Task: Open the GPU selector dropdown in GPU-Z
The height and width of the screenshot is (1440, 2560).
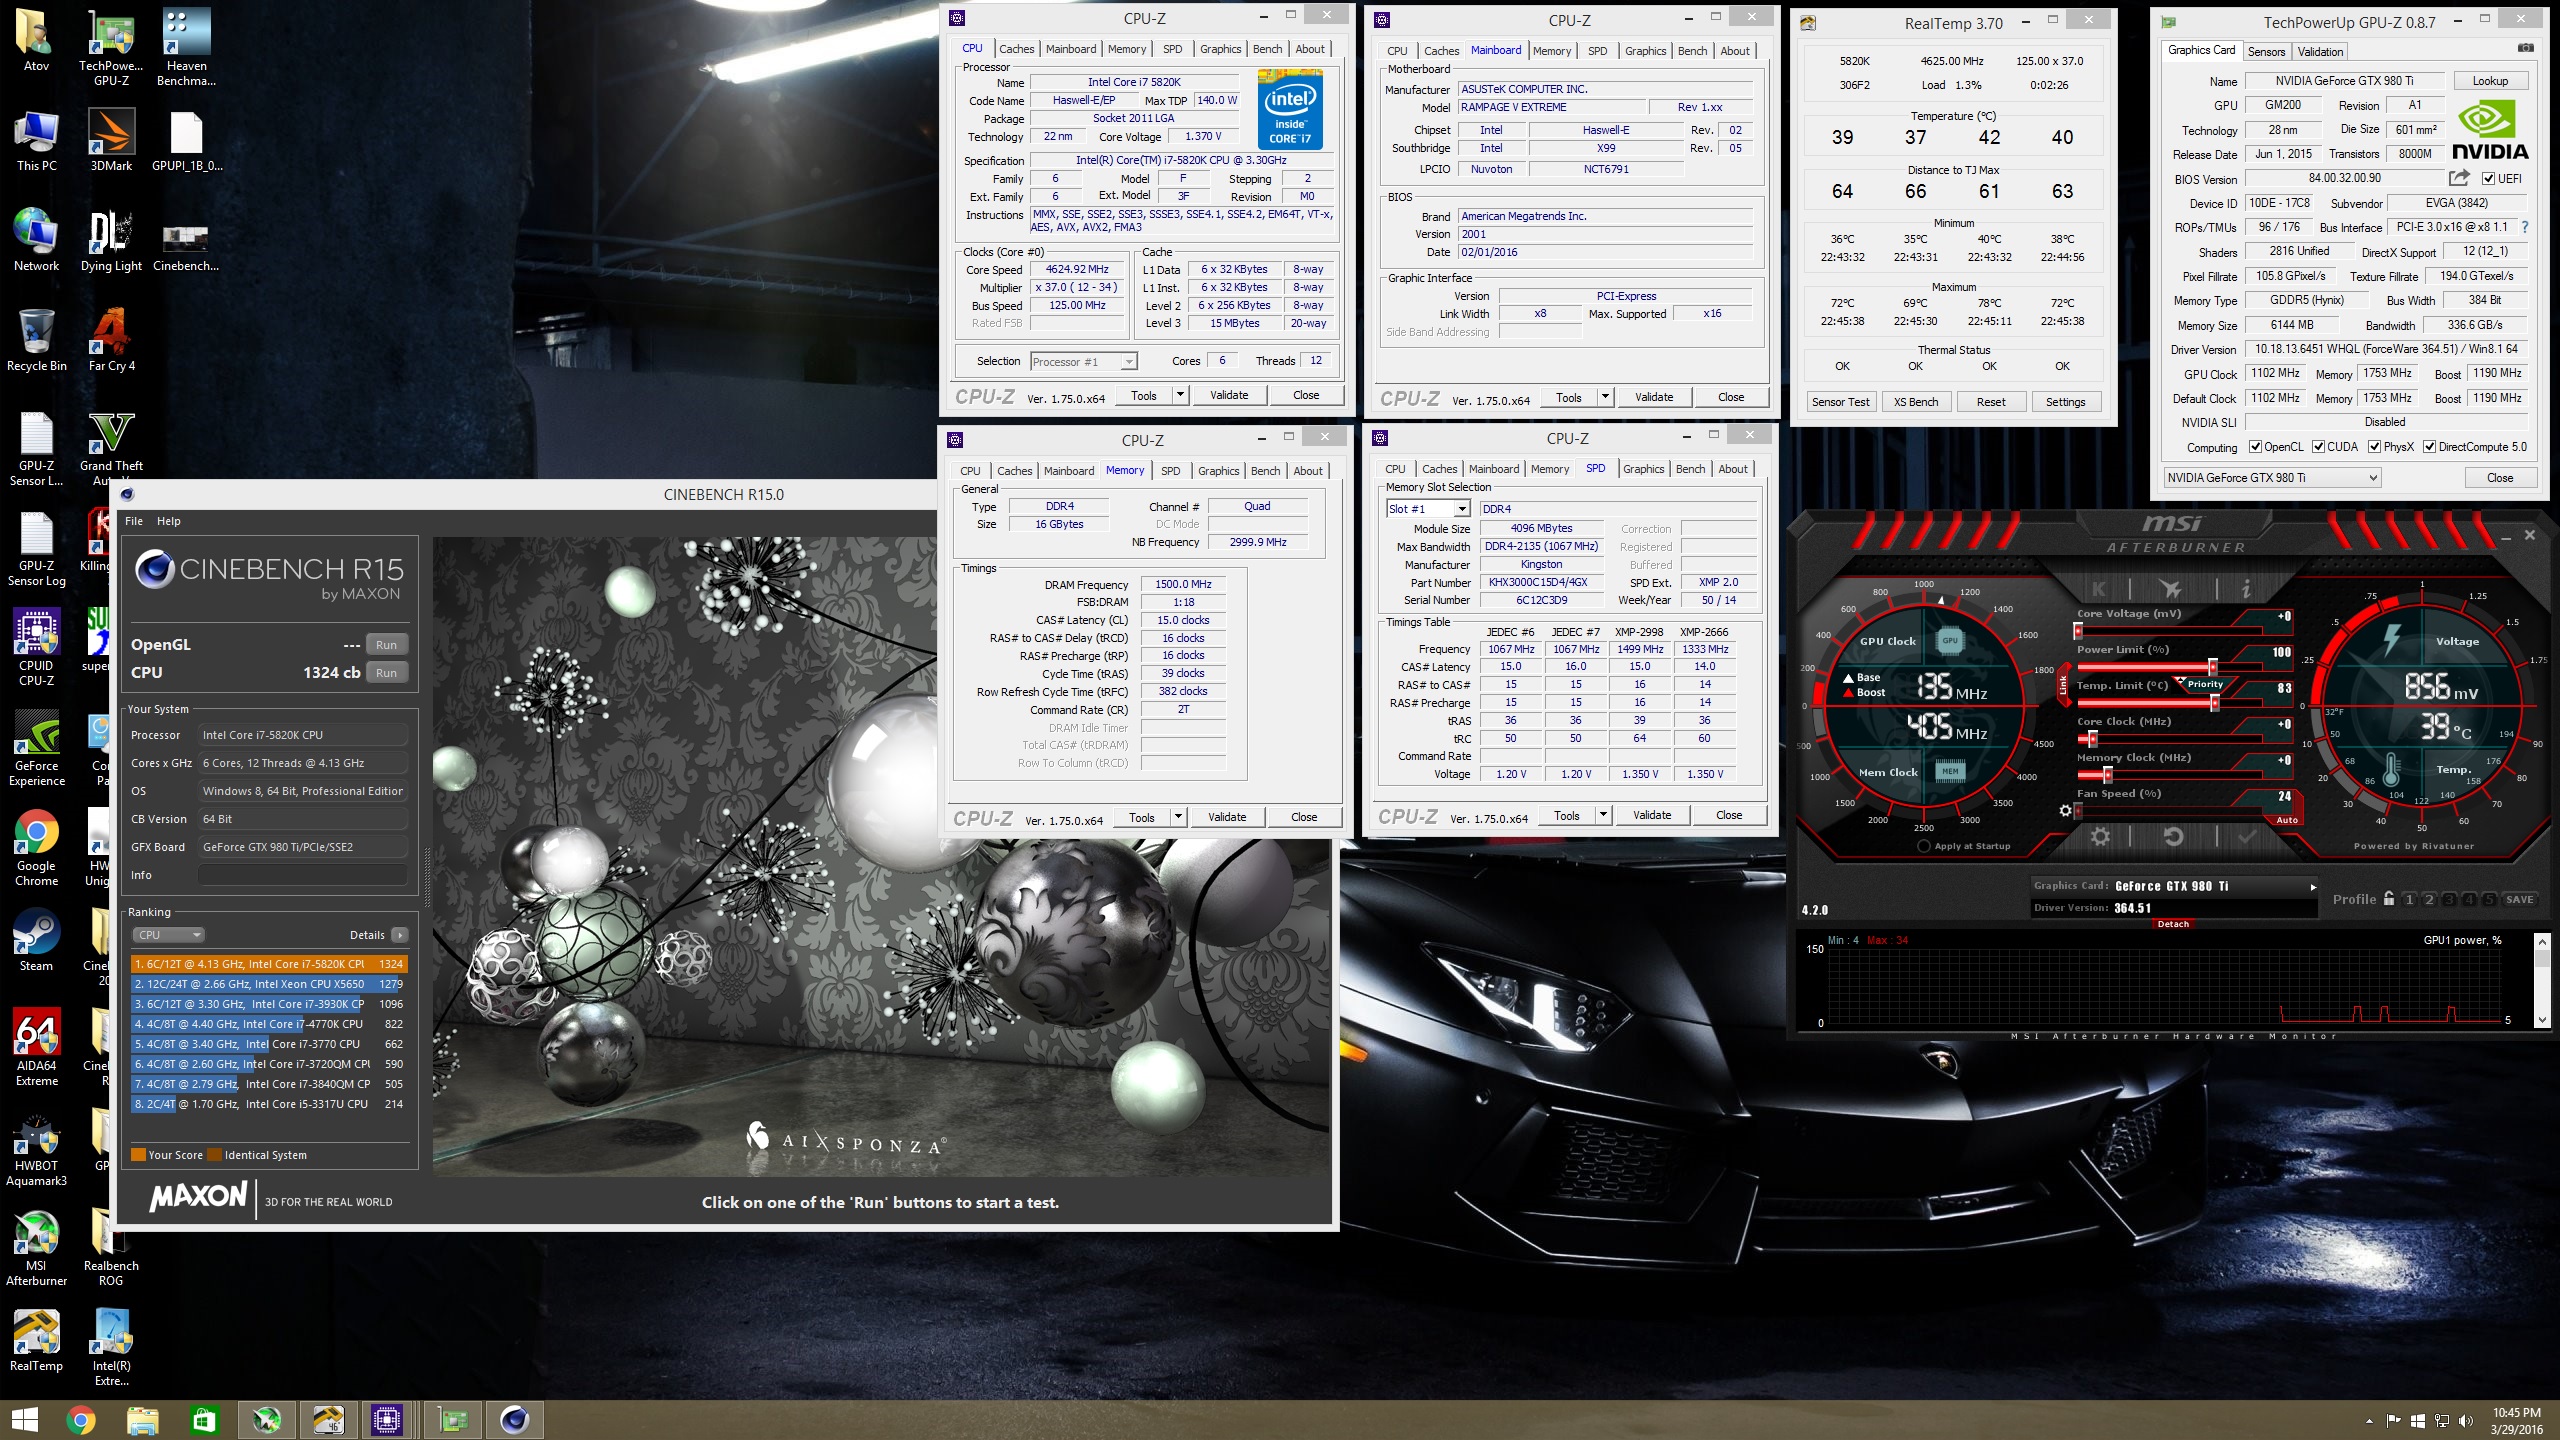Action: (2272, 478)
